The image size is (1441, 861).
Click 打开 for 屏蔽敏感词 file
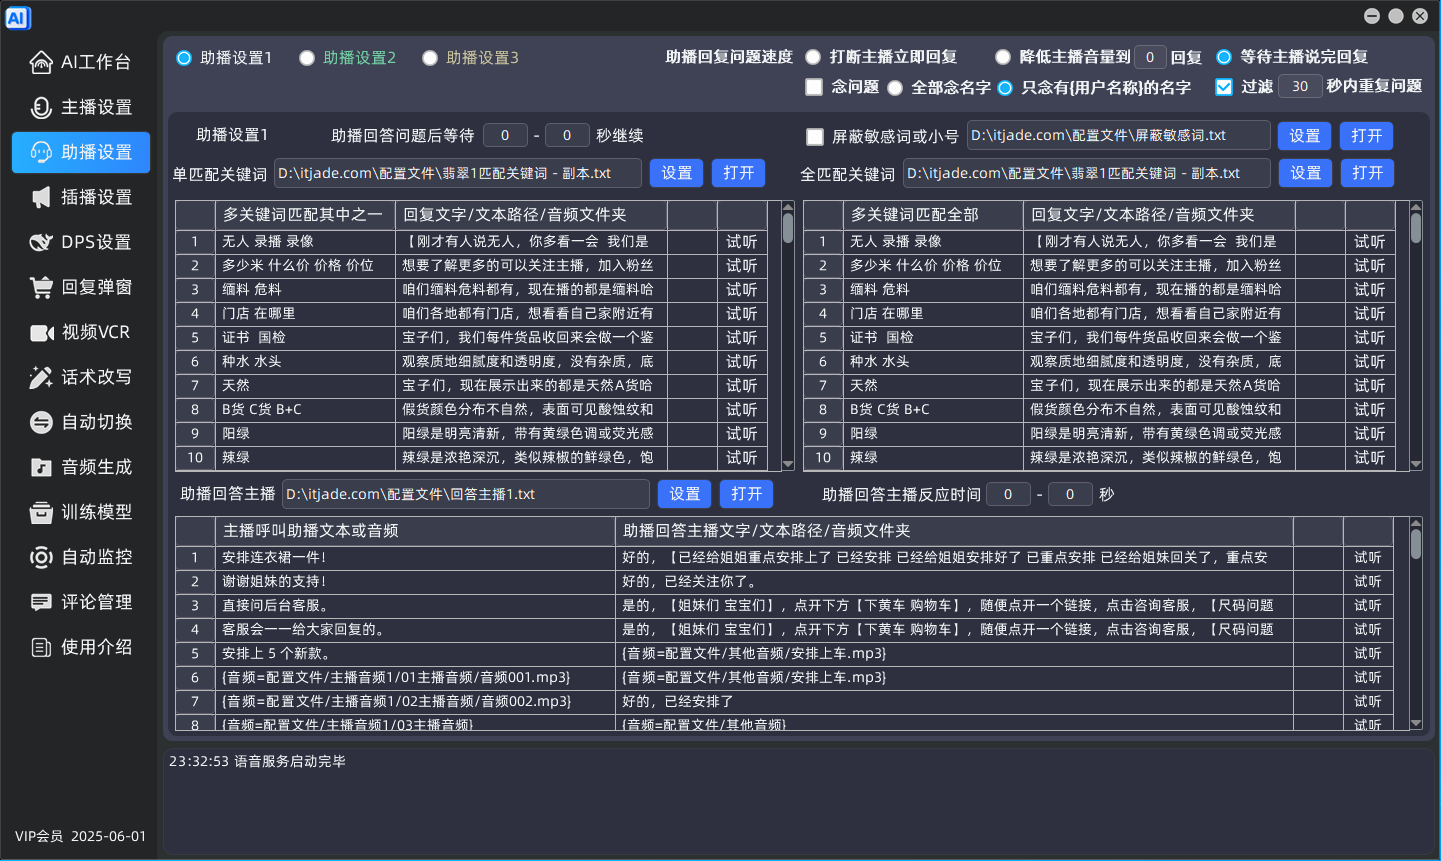[1367, 136]
